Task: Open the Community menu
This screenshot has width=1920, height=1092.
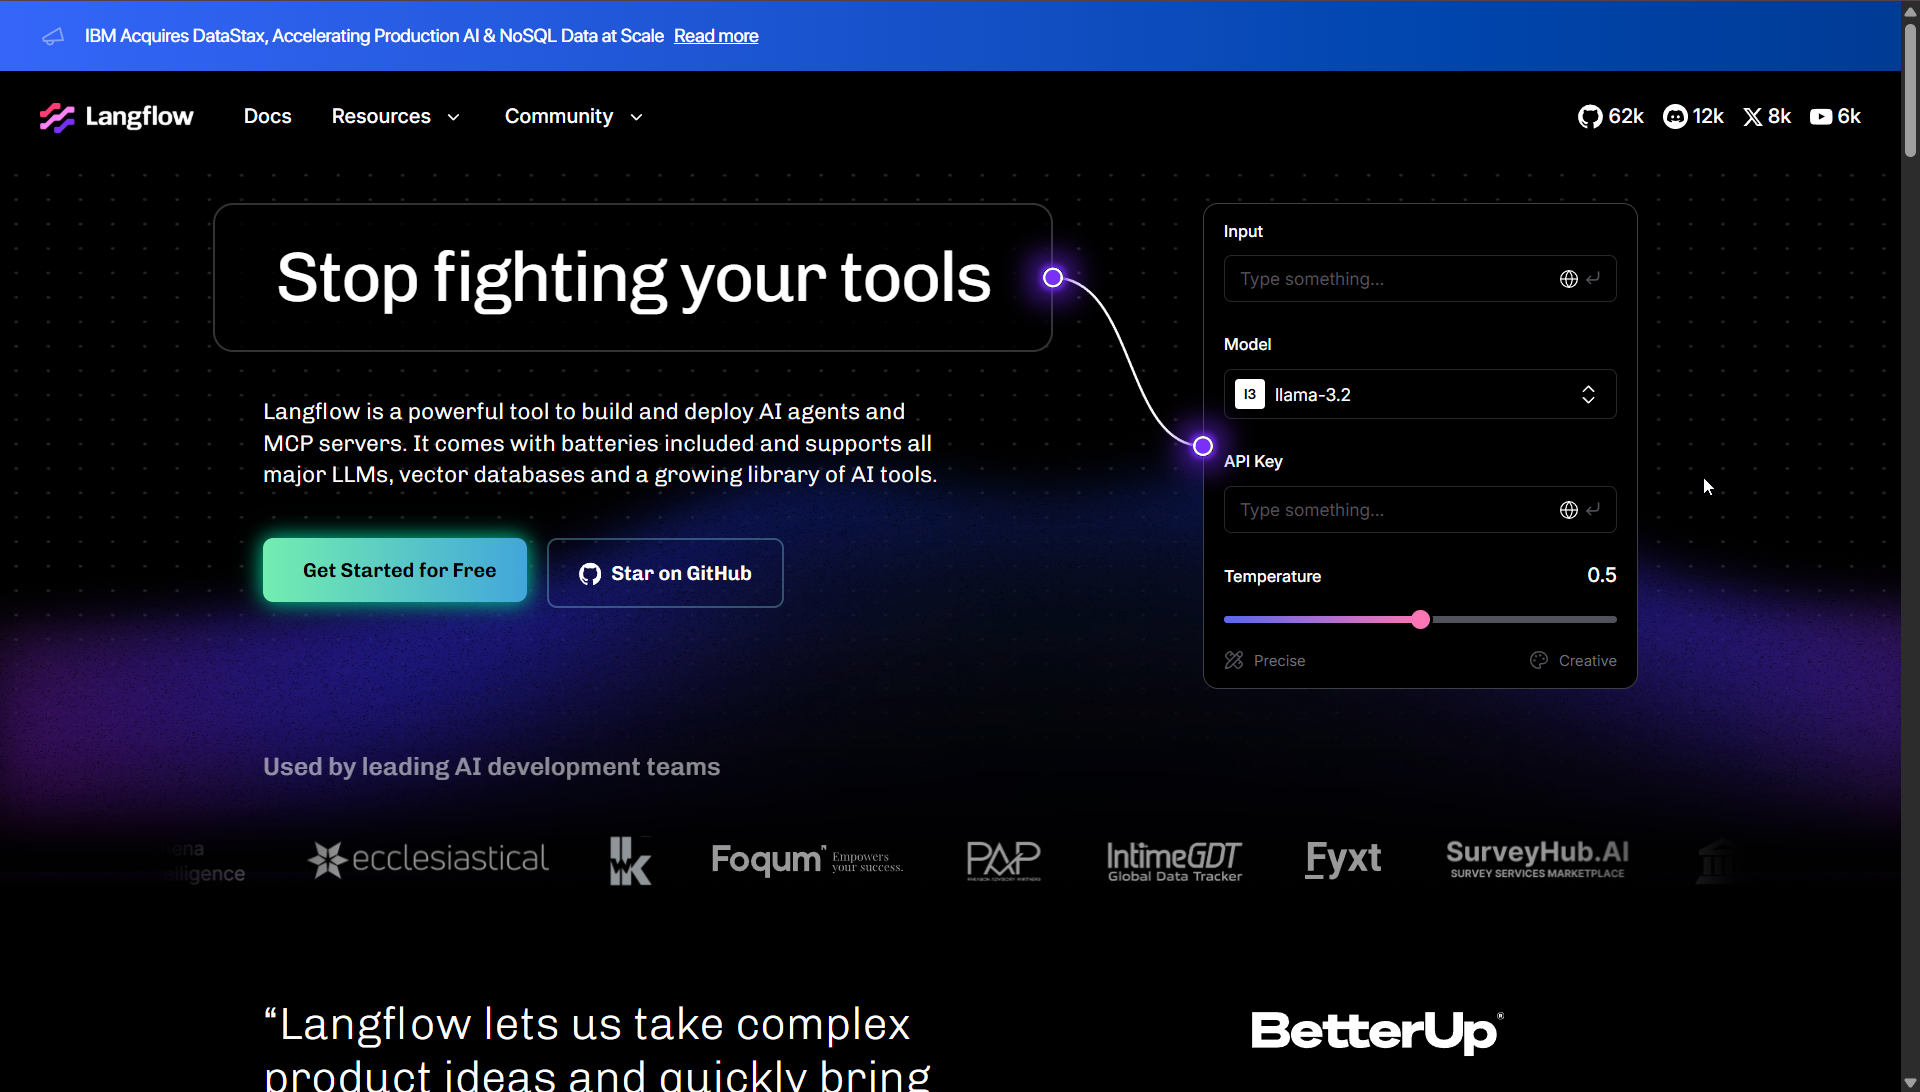Action: pyautogui.click(x=574, y=116)
